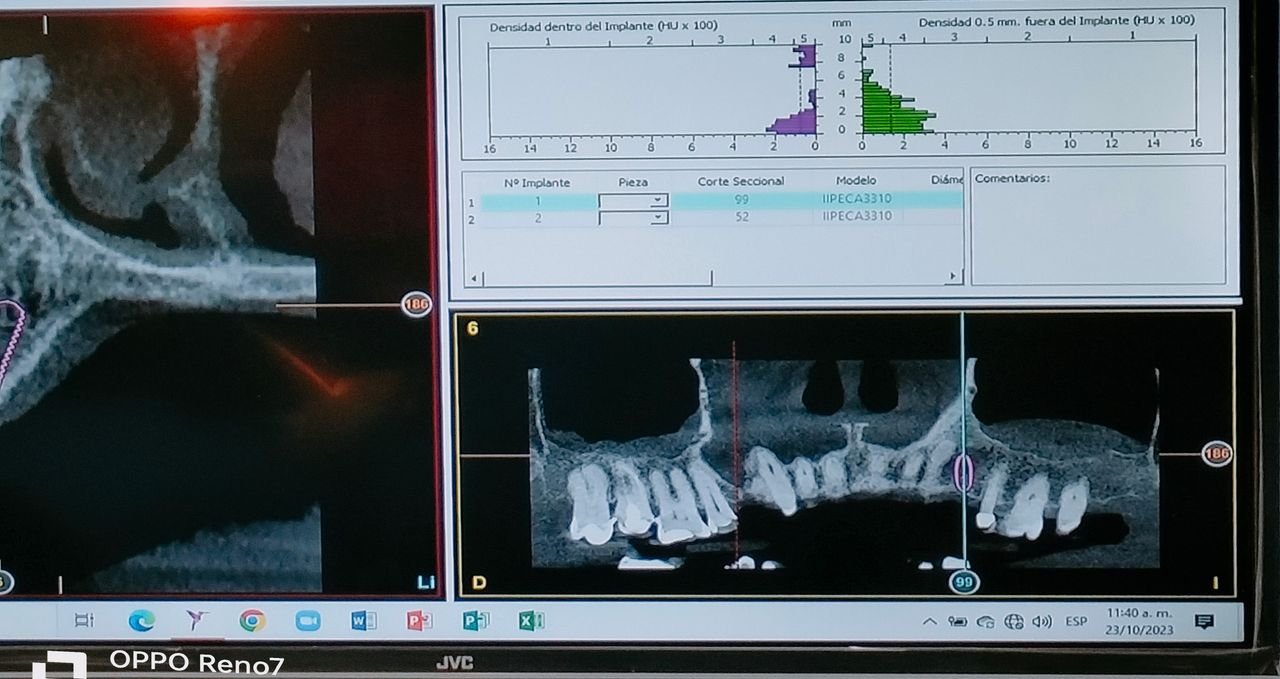Viewport: 1280px width, 679px height.
Task: Open PowerPoint from the taskbar
Action: tap(419, 621)
